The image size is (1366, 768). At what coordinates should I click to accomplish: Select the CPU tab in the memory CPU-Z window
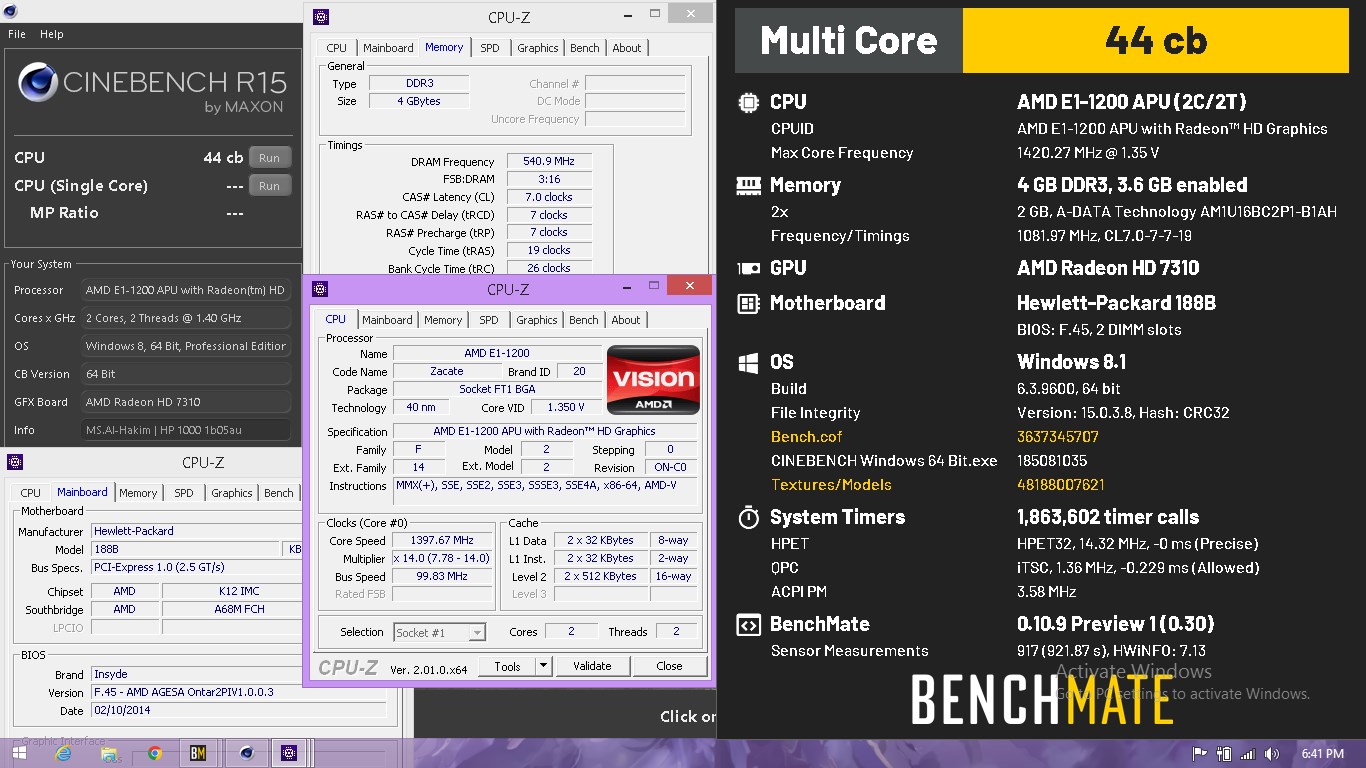pyautogui.click(x=337, y=48)
